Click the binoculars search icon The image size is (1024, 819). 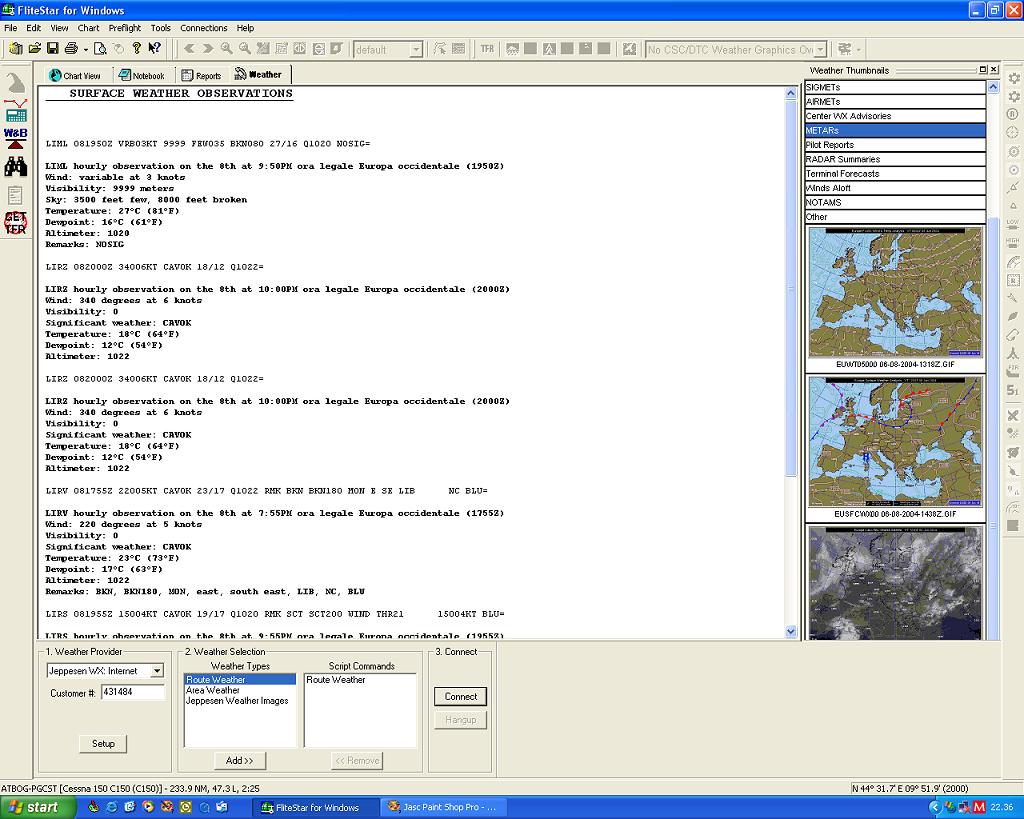point(16,167)
